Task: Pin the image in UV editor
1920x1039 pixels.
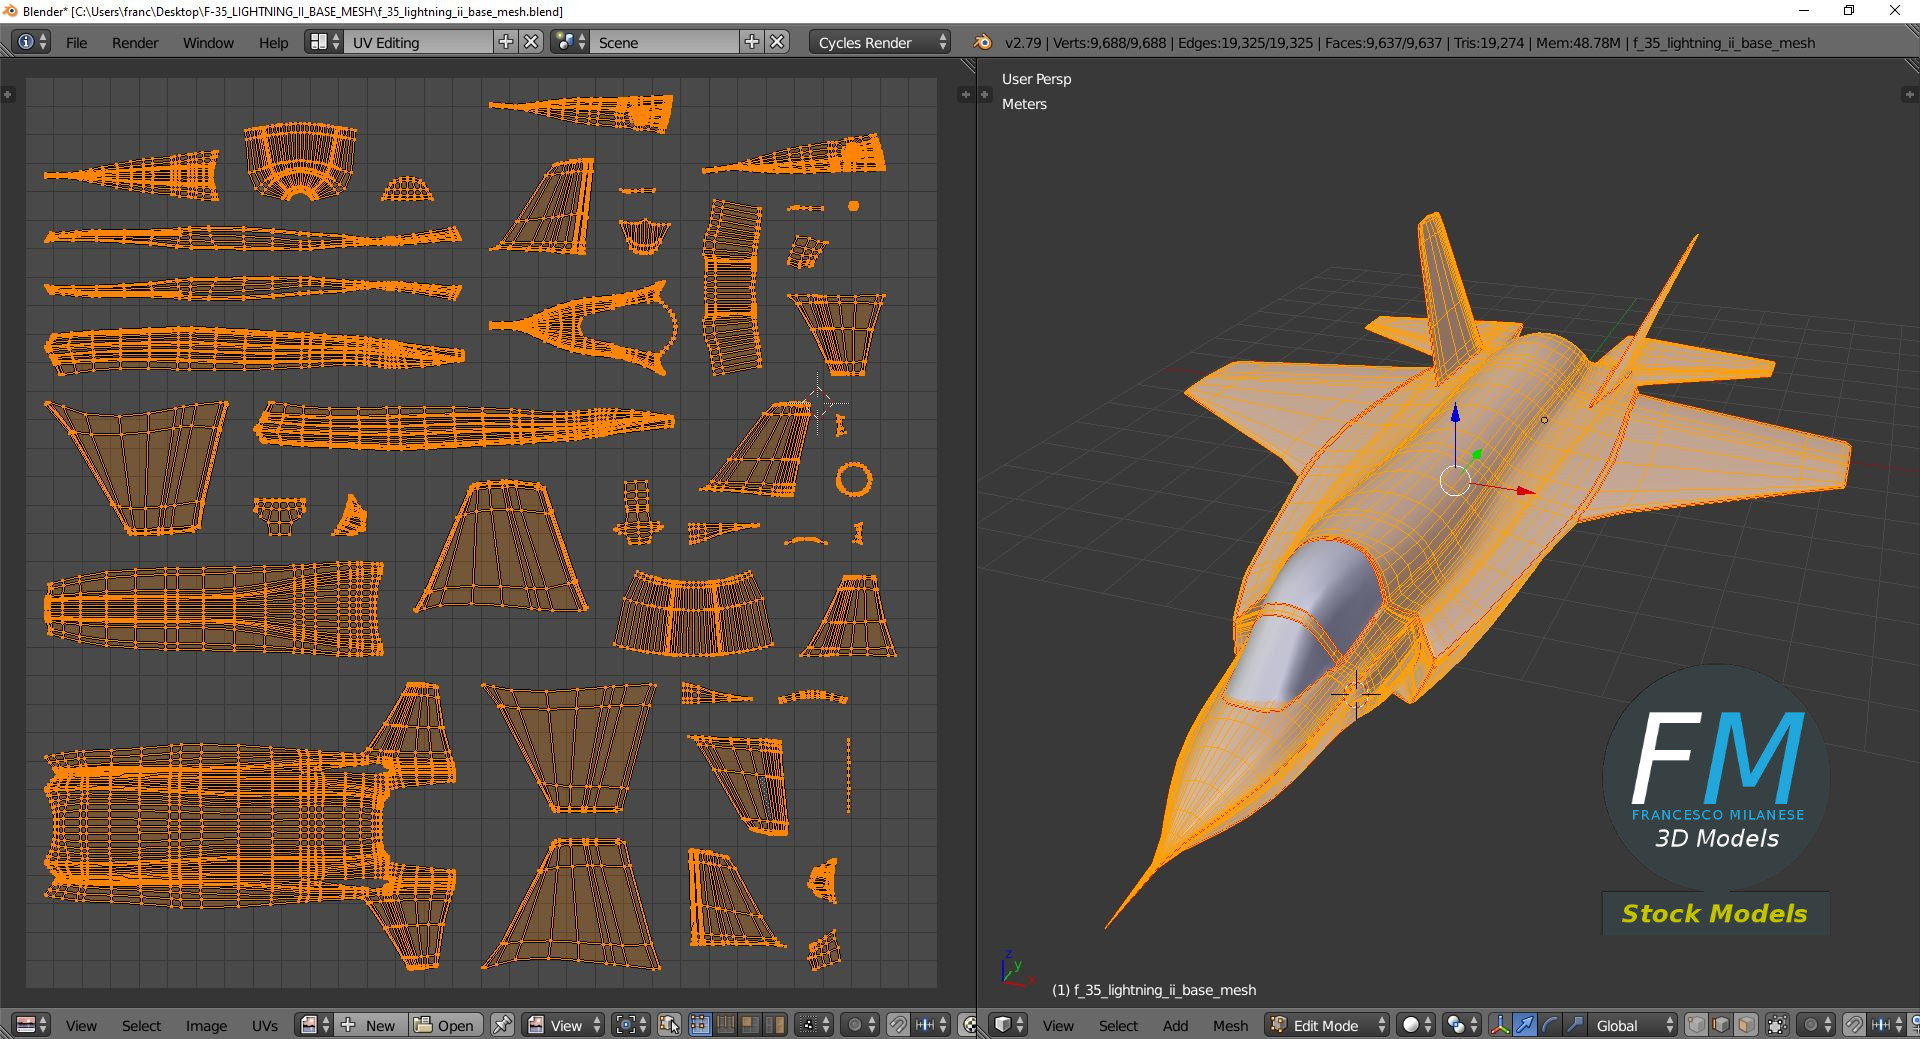Action: (x=502, y=1025)
